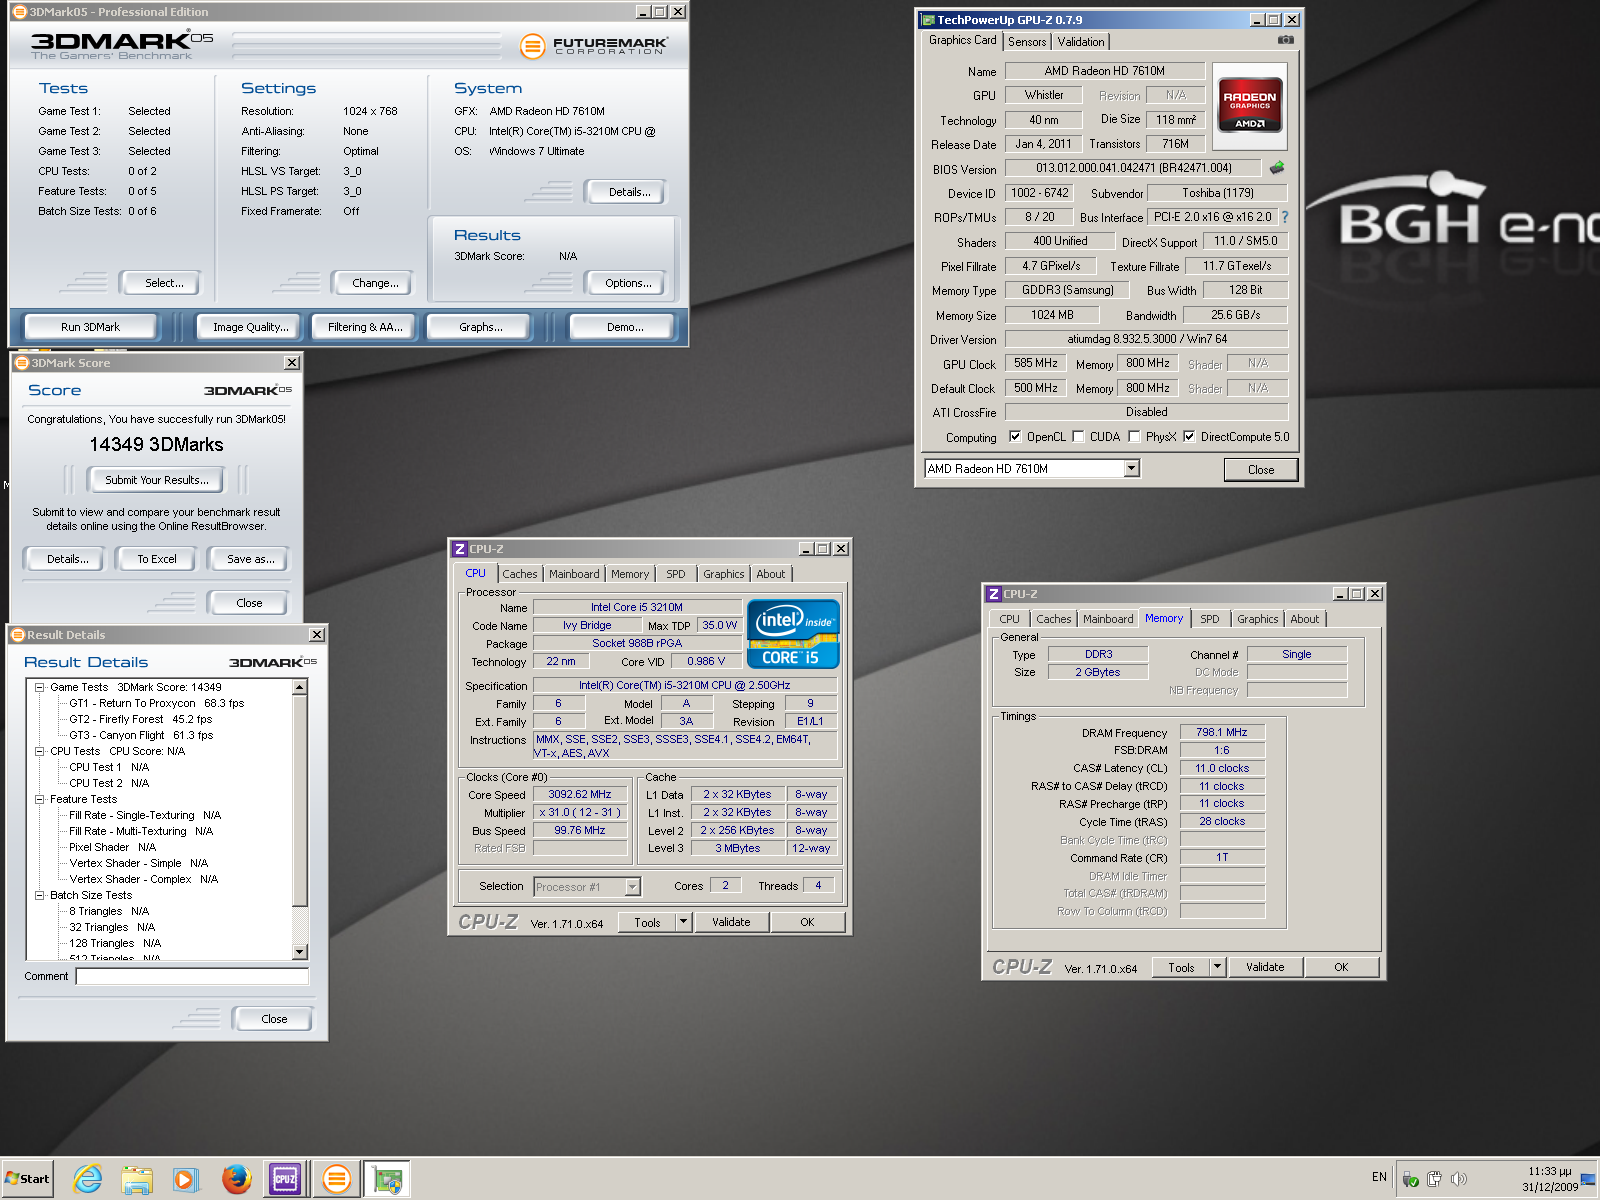Click the Result Details window title icon

pyautogui.click(x=18, y=635)
